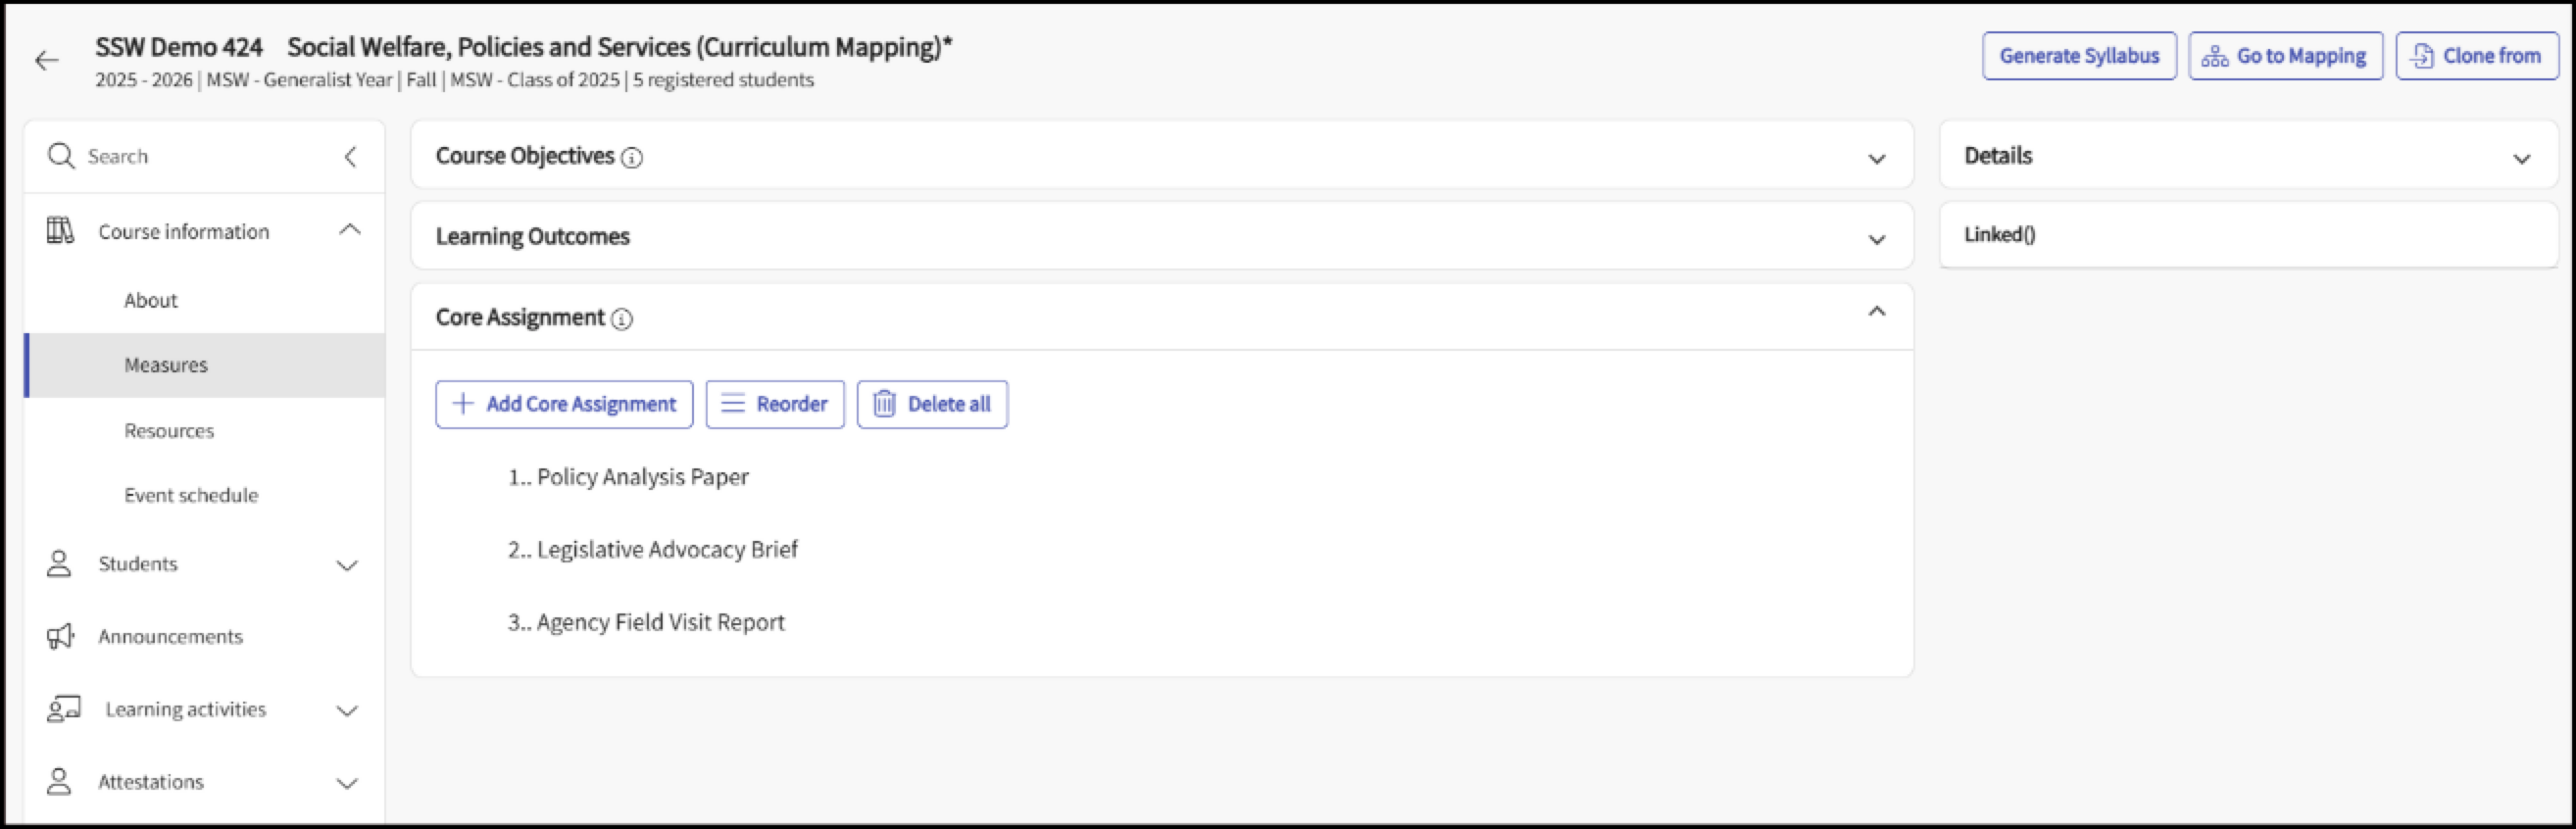Open the About sidebar item

tap(151, 300)
